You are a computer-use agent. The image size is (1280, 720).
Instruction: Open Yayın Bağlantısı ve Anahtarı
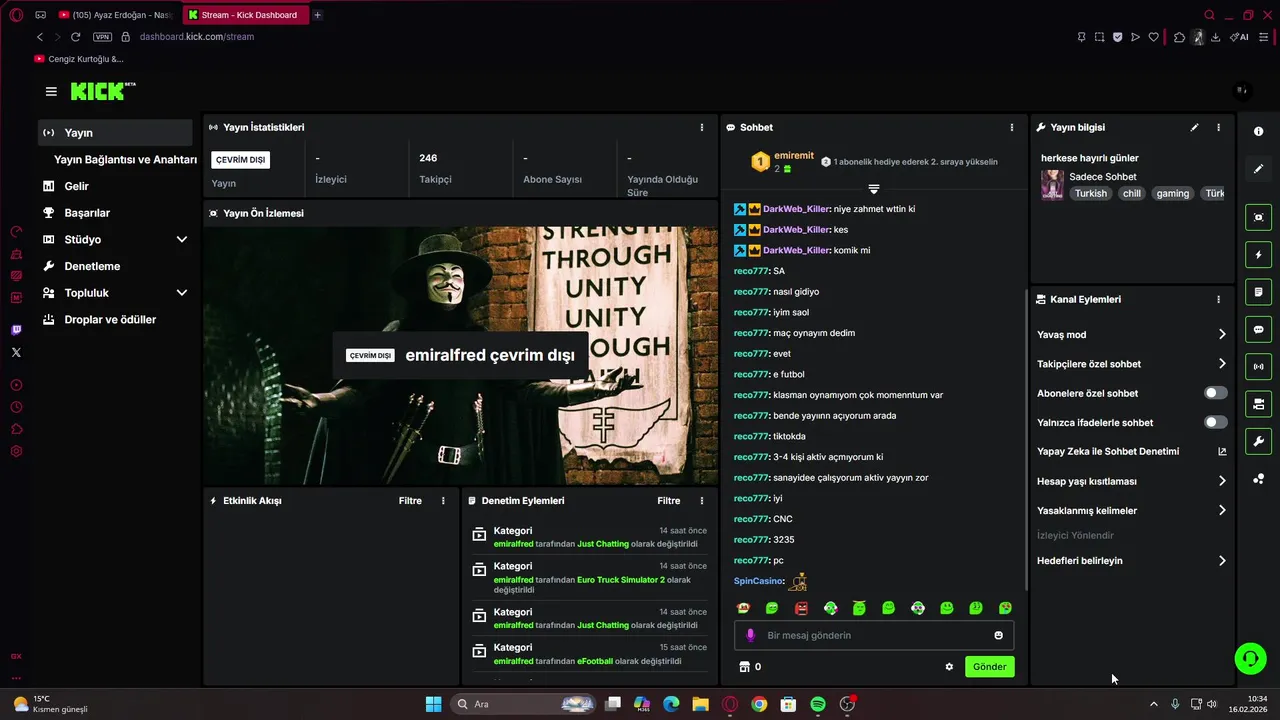tap(125, 159)
